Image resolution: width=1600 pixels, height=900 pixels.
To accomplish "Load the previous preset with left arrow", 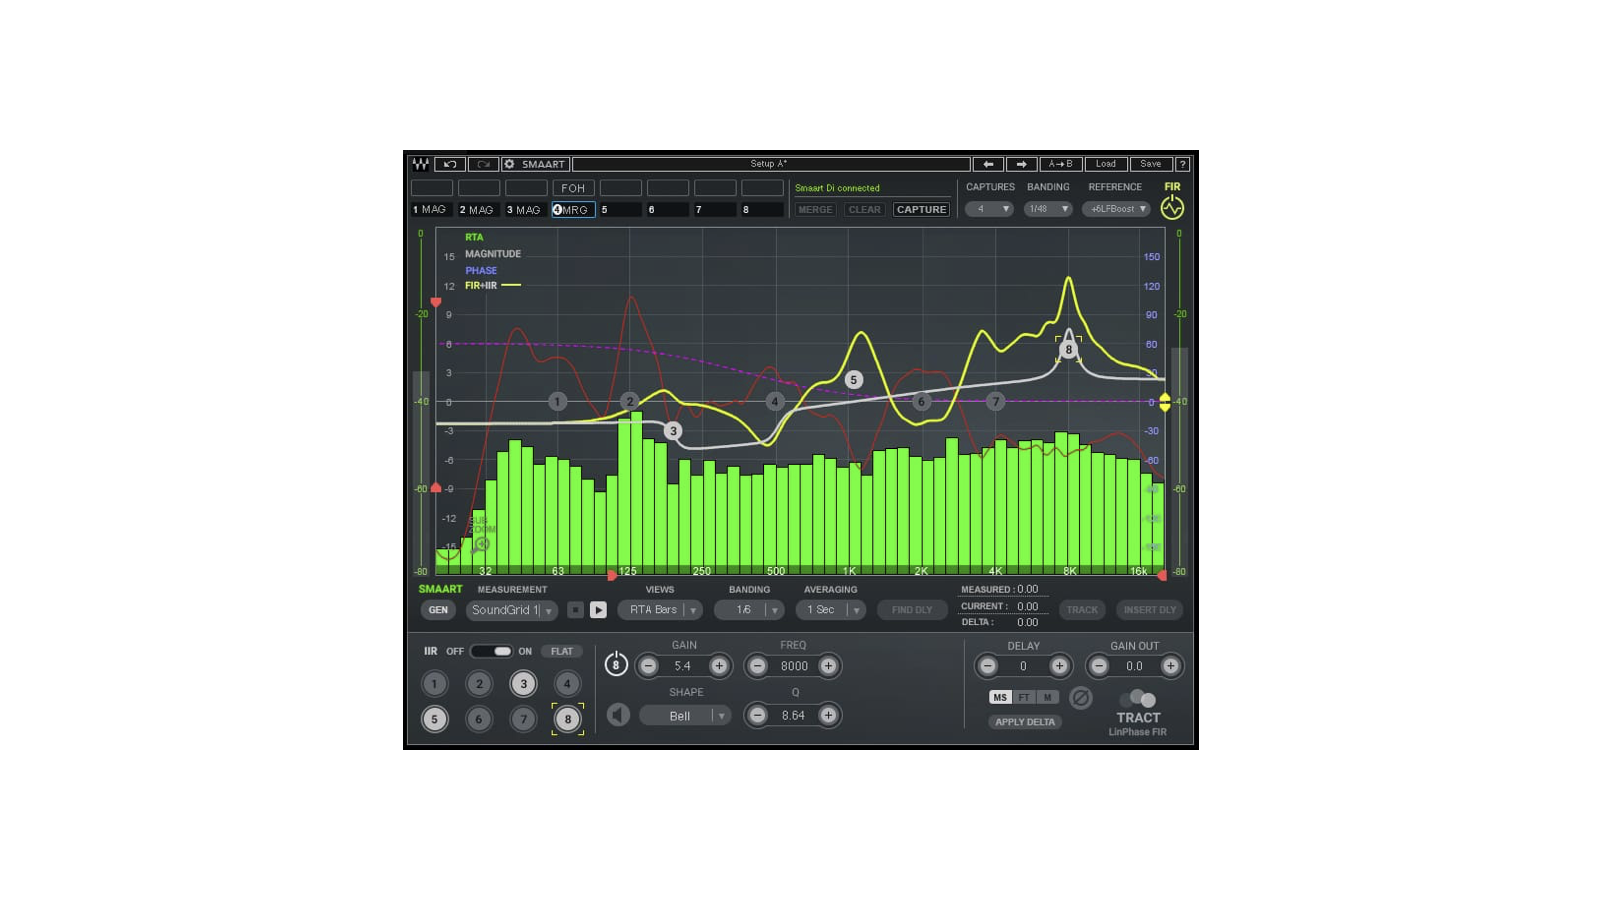I will point(988,164).
